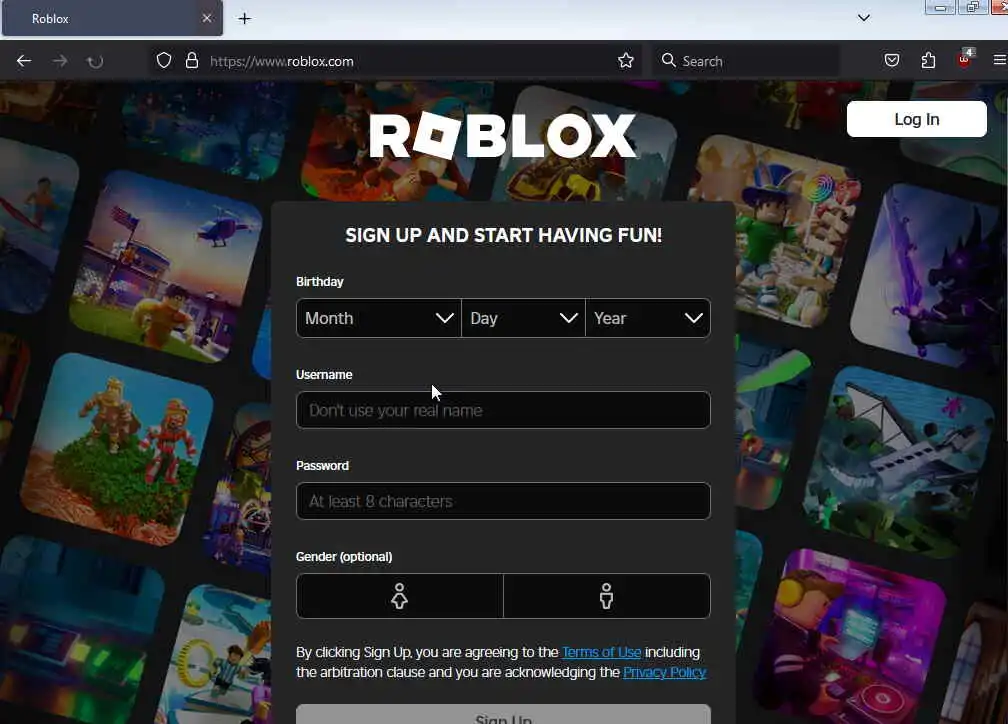Viewport: 1008px width, 724px height.
Task: Open the Day birthday dropdown
Action: click(523, 318)
